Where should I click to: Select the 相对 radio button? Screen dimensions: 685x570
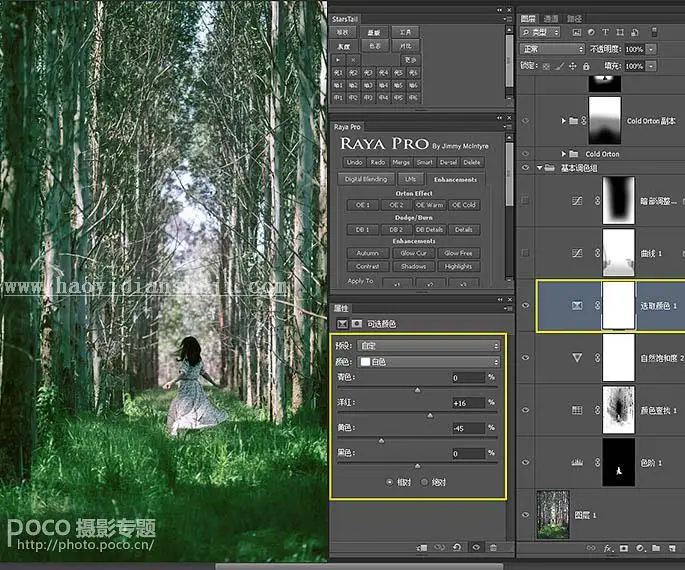point(390,482)
